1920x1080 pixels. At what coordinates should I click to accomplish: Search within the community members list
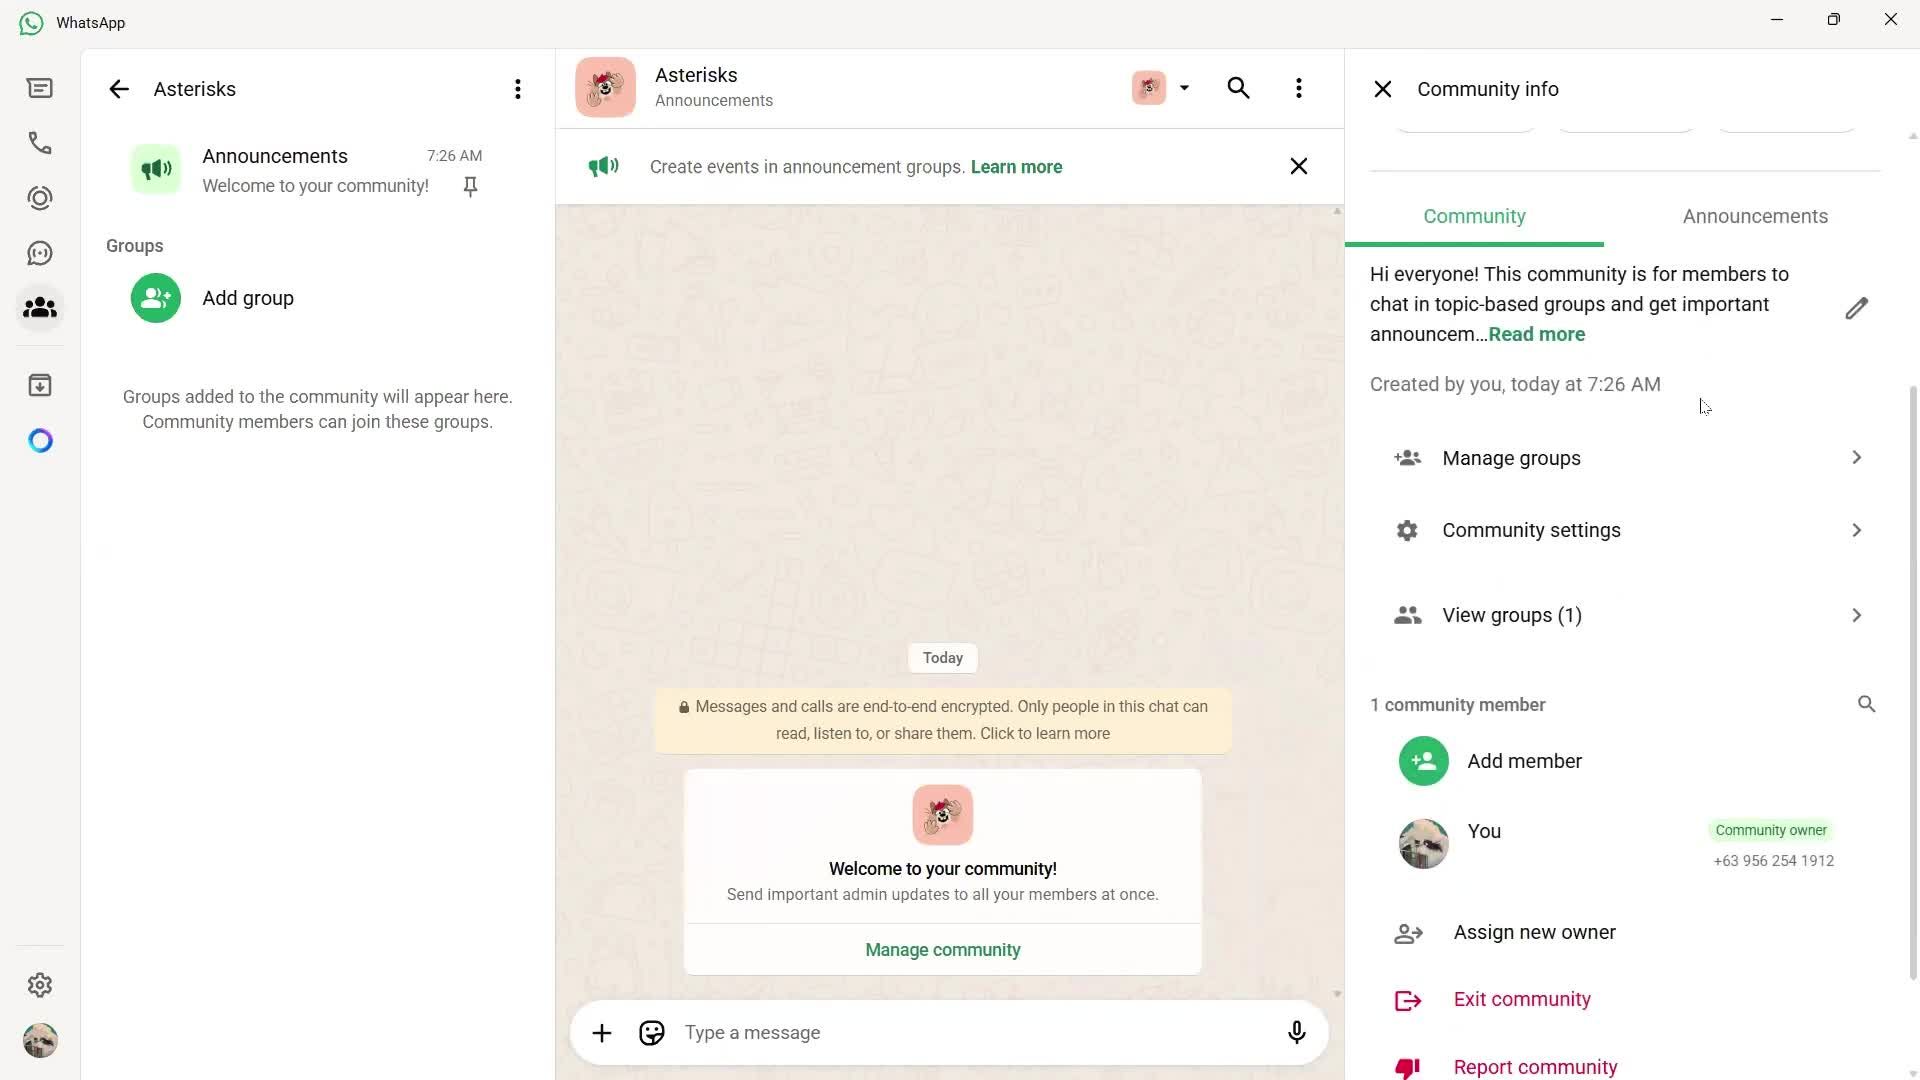(x=1866, y=704)
